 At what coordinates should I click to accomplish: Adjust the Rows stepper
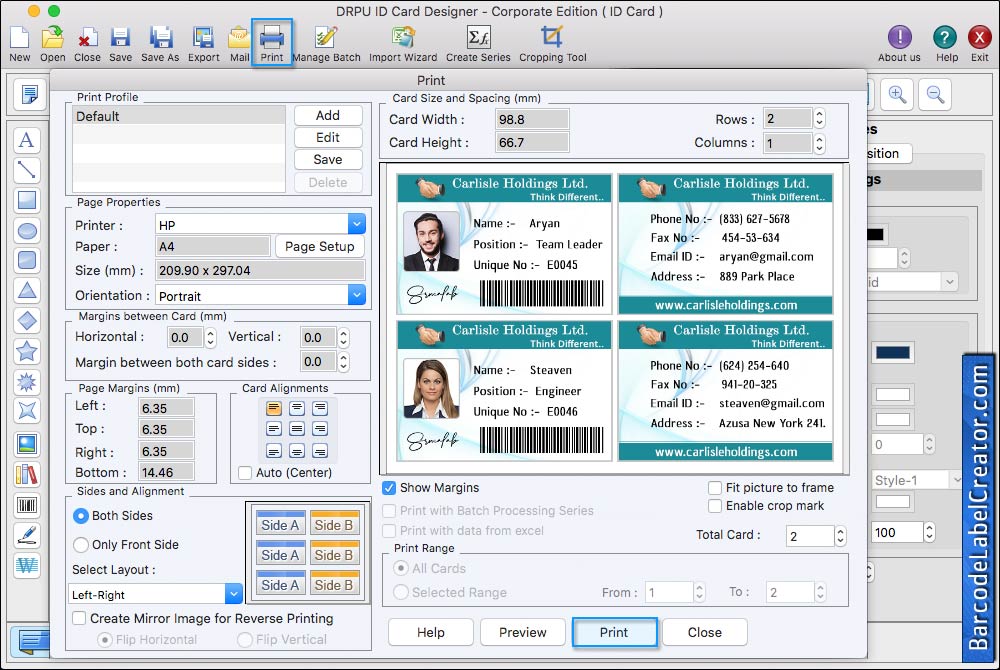[x=820, y=119]
